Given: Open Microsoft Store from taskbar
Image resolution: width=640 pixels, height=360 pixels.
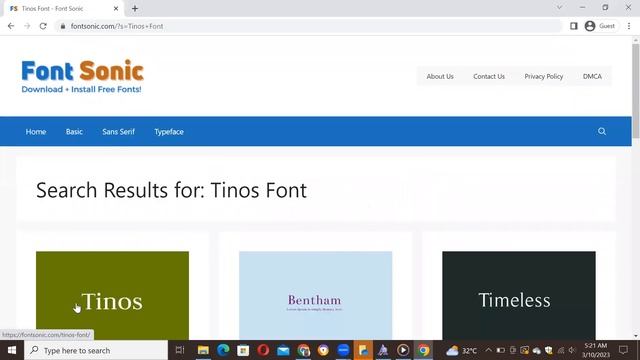Looking at the screenshot, I should tap(243, 350).
